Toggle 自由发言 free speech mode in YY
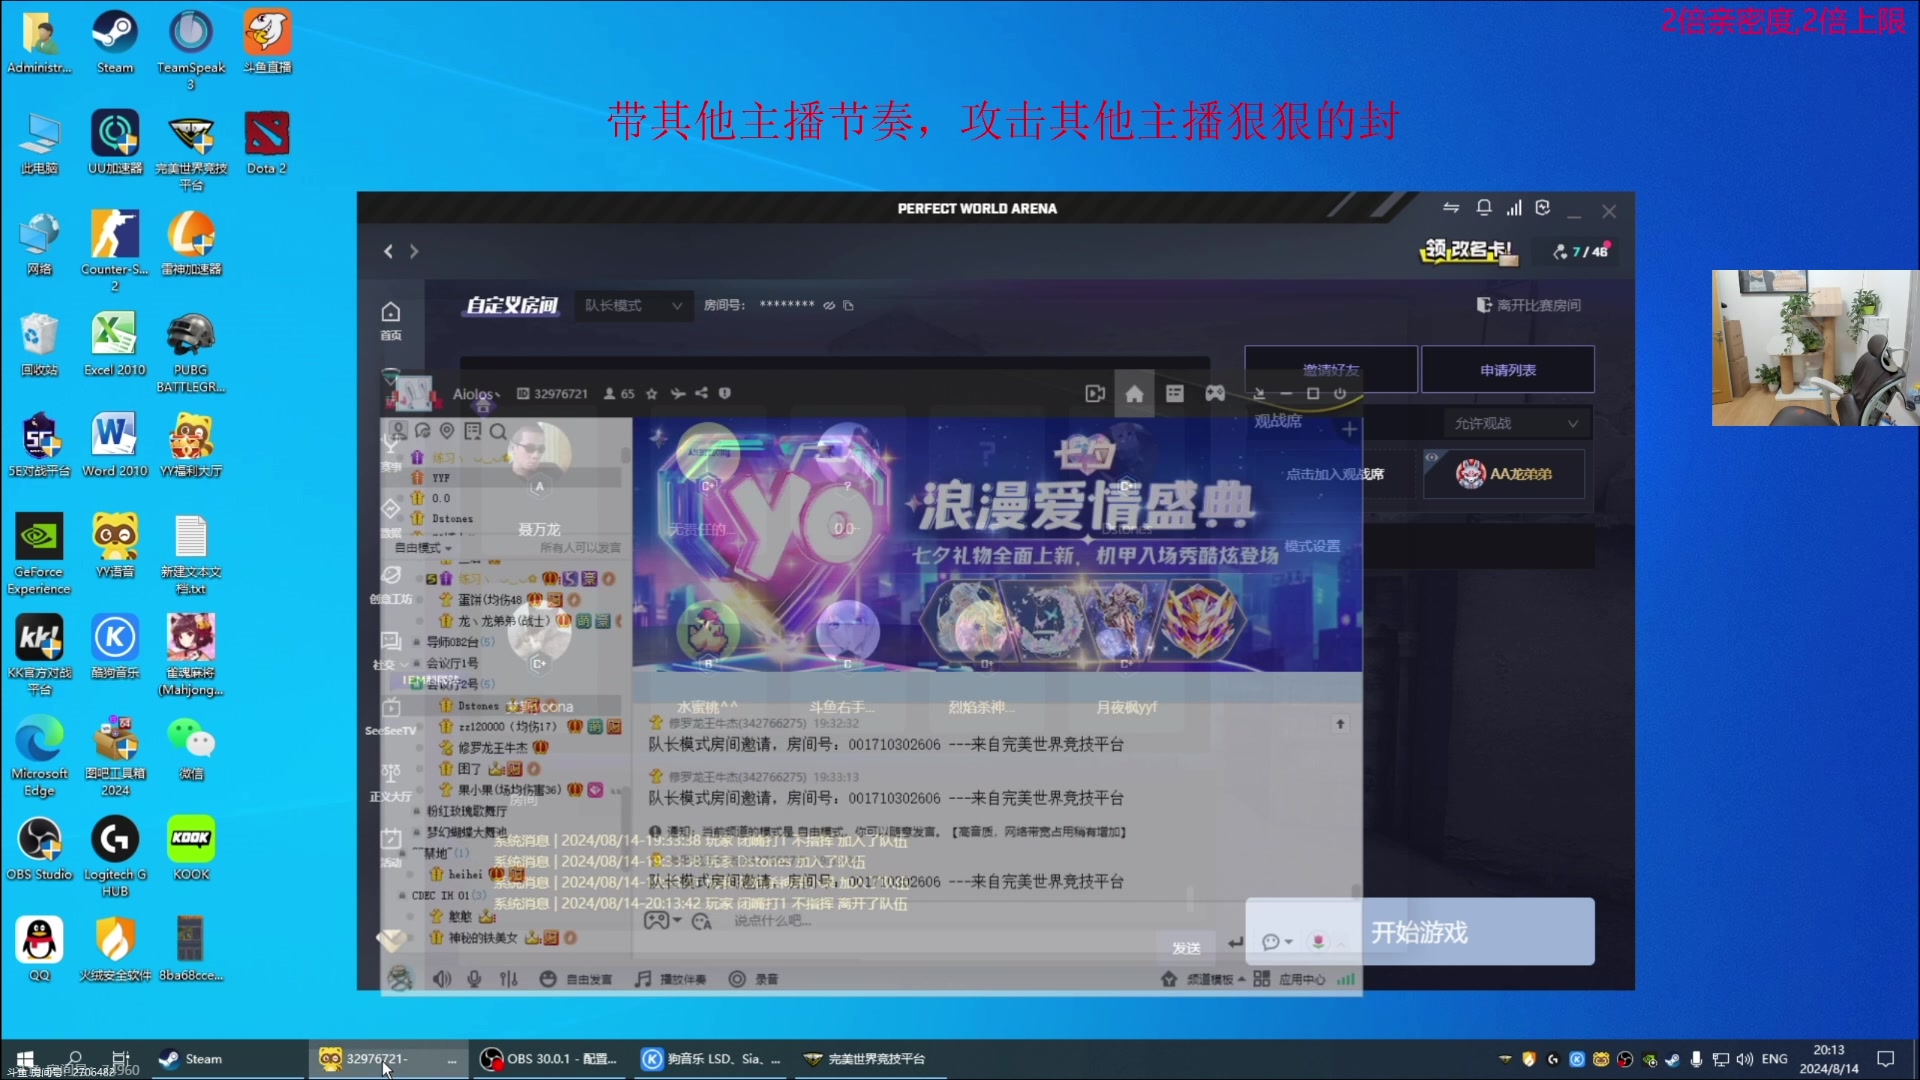The image size is (1920, 1080). (590, 979)
